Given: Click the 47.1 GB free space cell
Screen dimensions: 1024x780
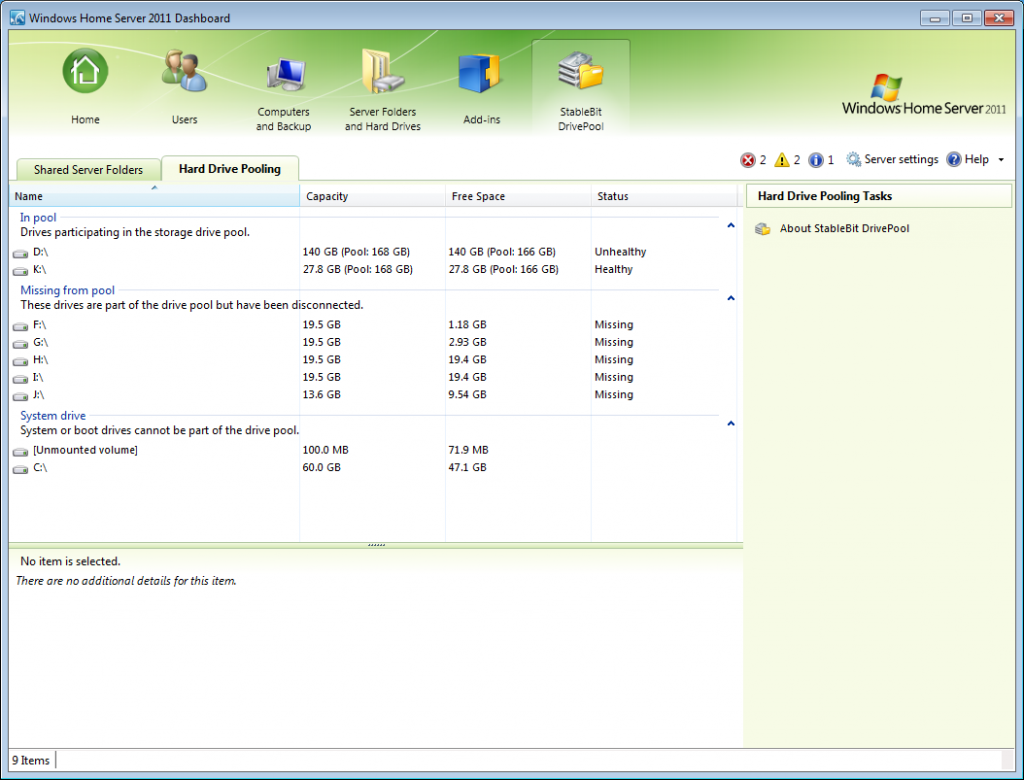Looking at the screenshot, I should [x=467, y=467].
